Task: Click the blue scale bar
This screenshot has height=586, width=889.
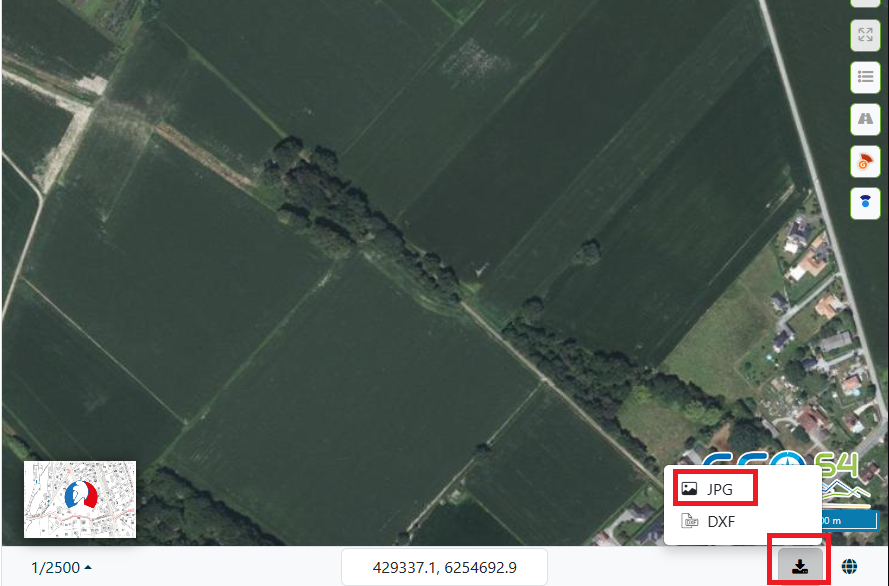Action: pyautogui.click(x=848, y=520)
